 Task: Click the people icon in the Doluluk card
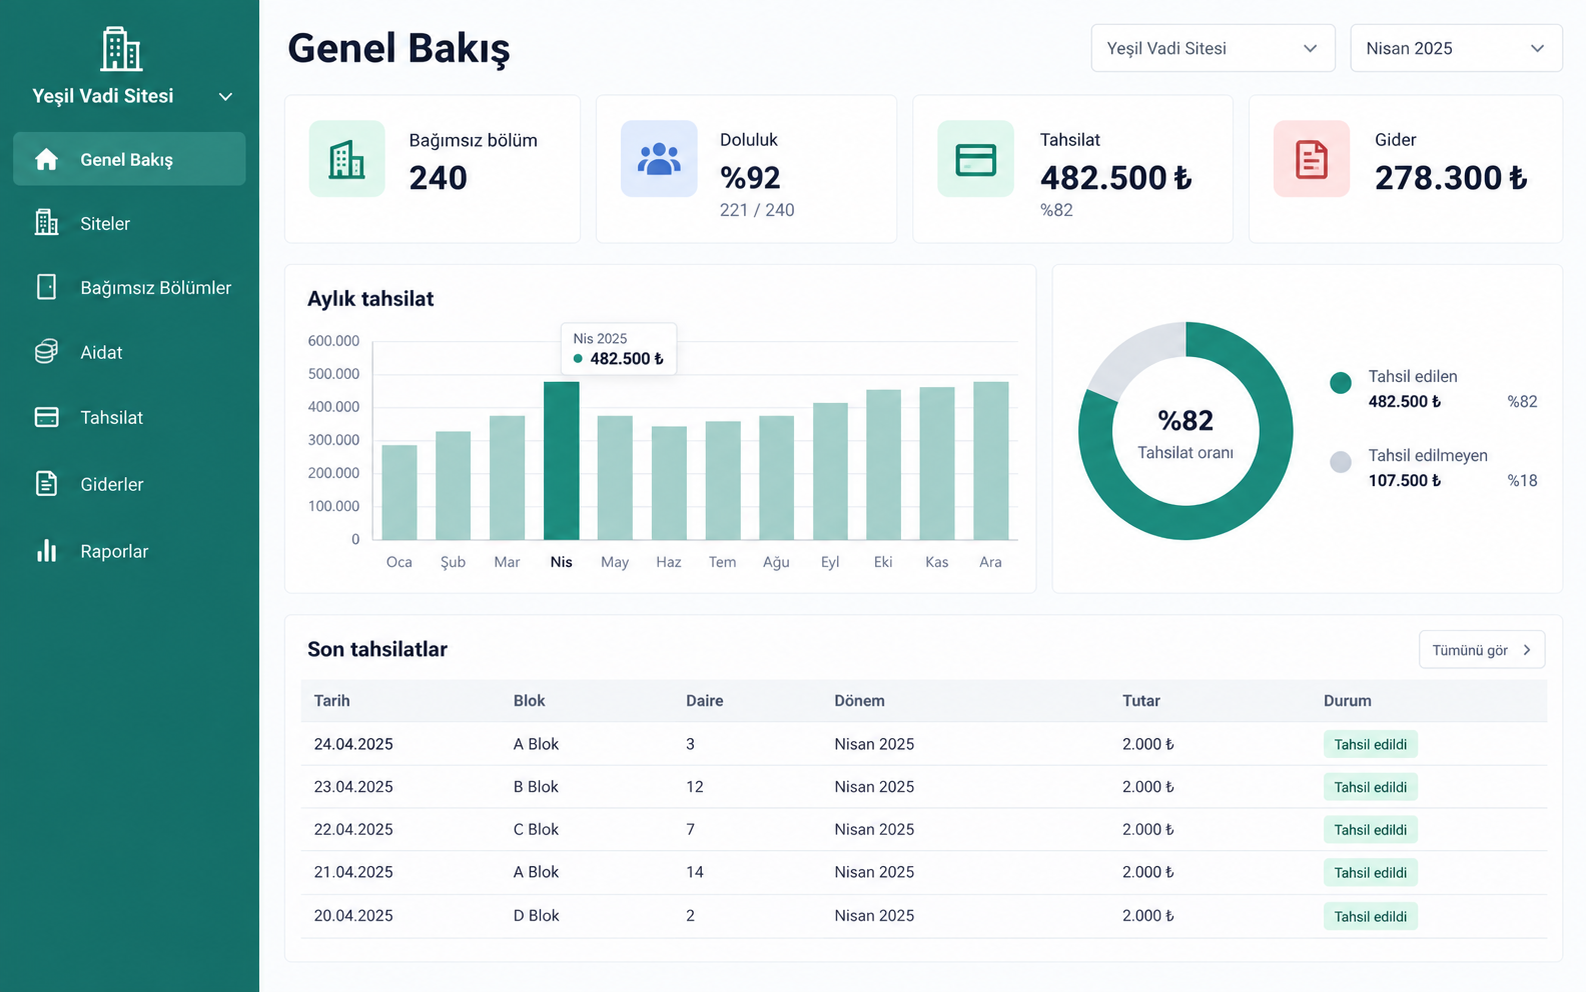659,159
